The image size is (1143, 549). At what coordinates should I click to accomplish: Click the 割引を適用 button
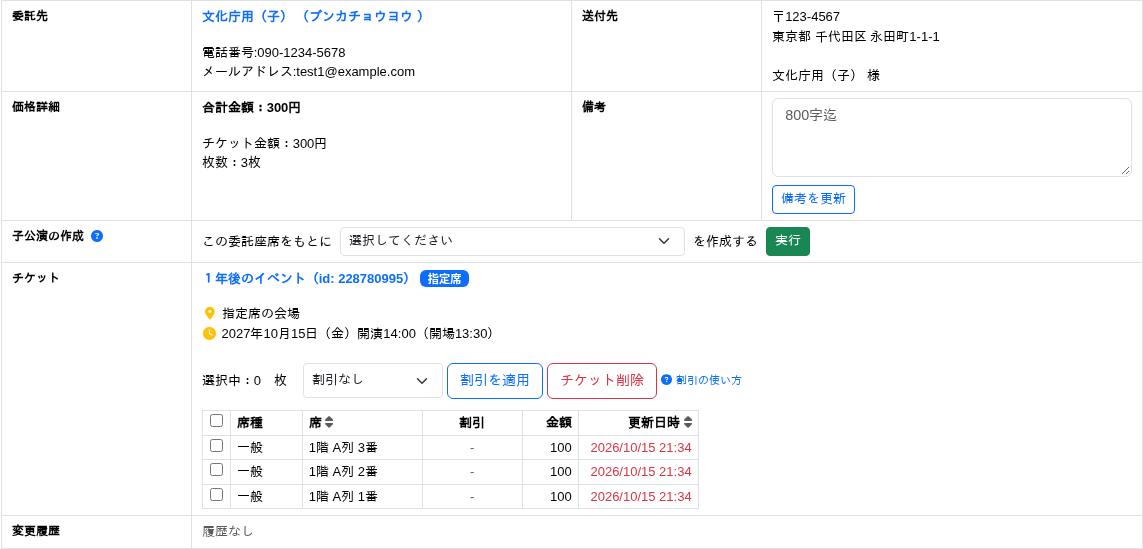[495, 381]
